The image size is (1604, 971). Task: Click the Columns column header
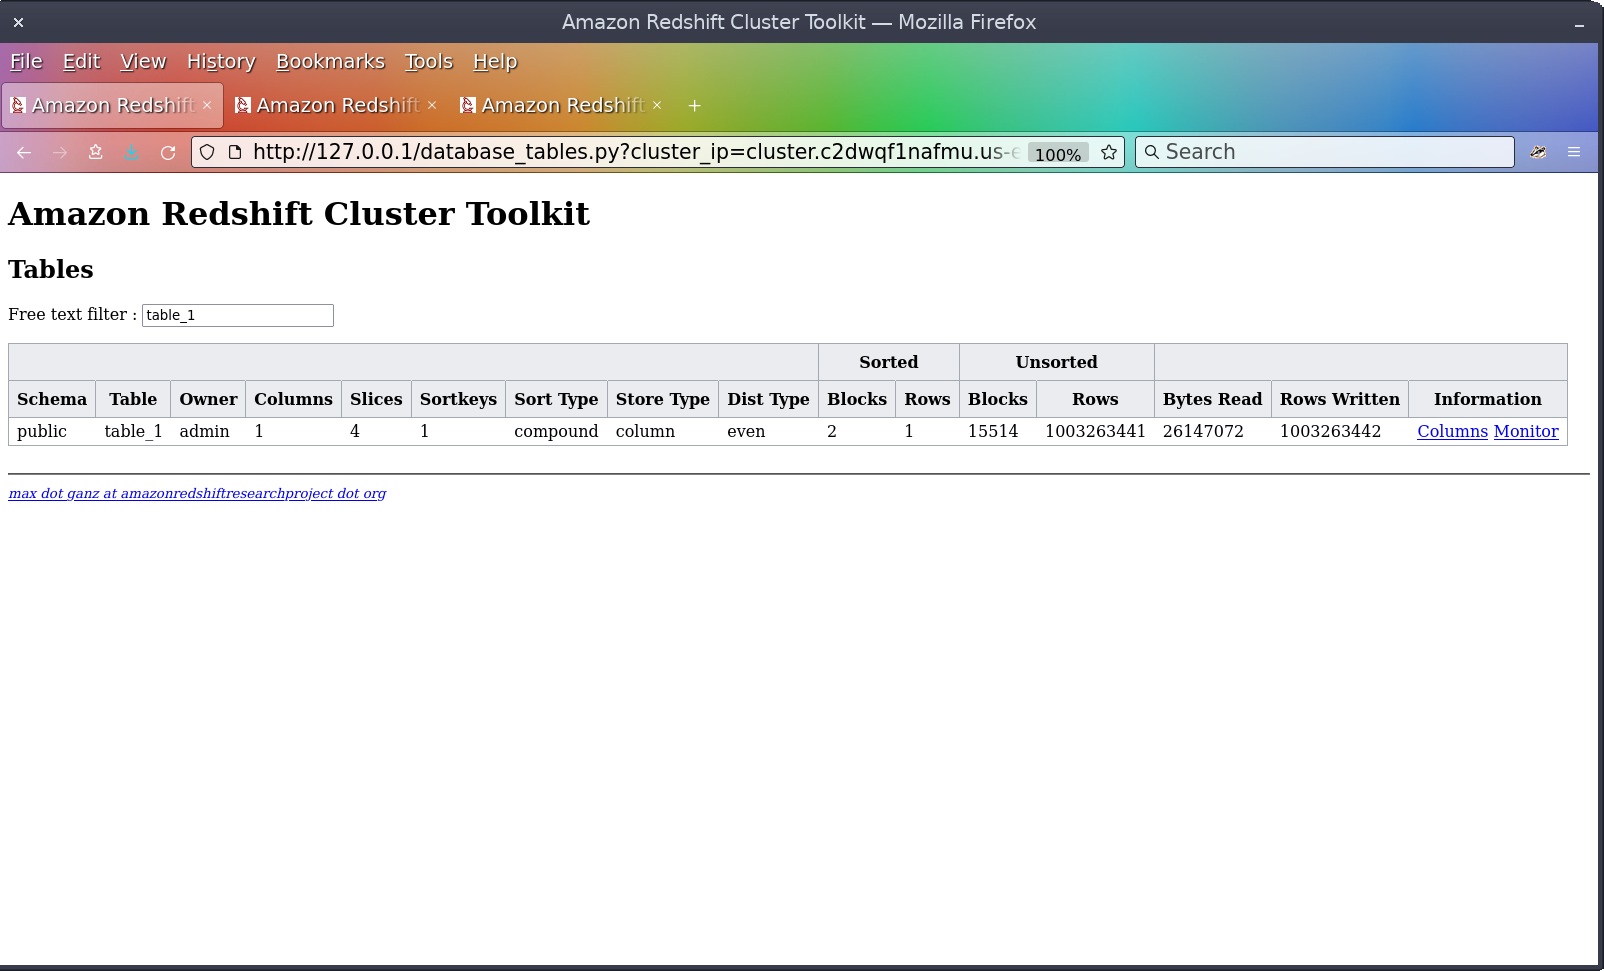(293, 399)
